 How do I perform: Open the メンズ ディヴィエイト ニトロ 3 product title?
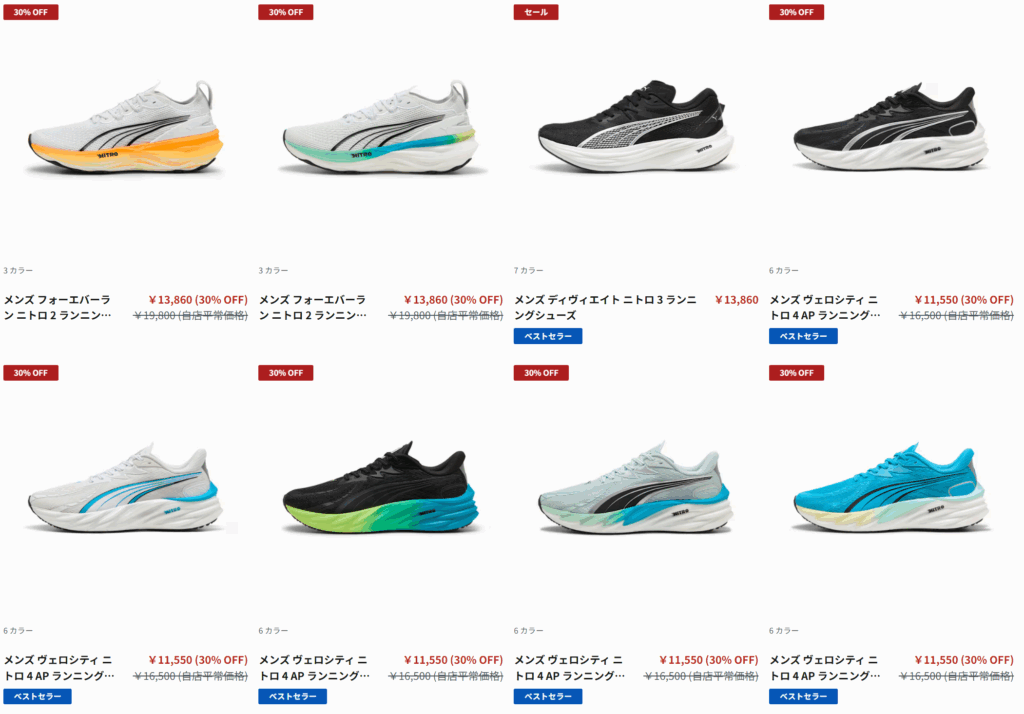605,307
